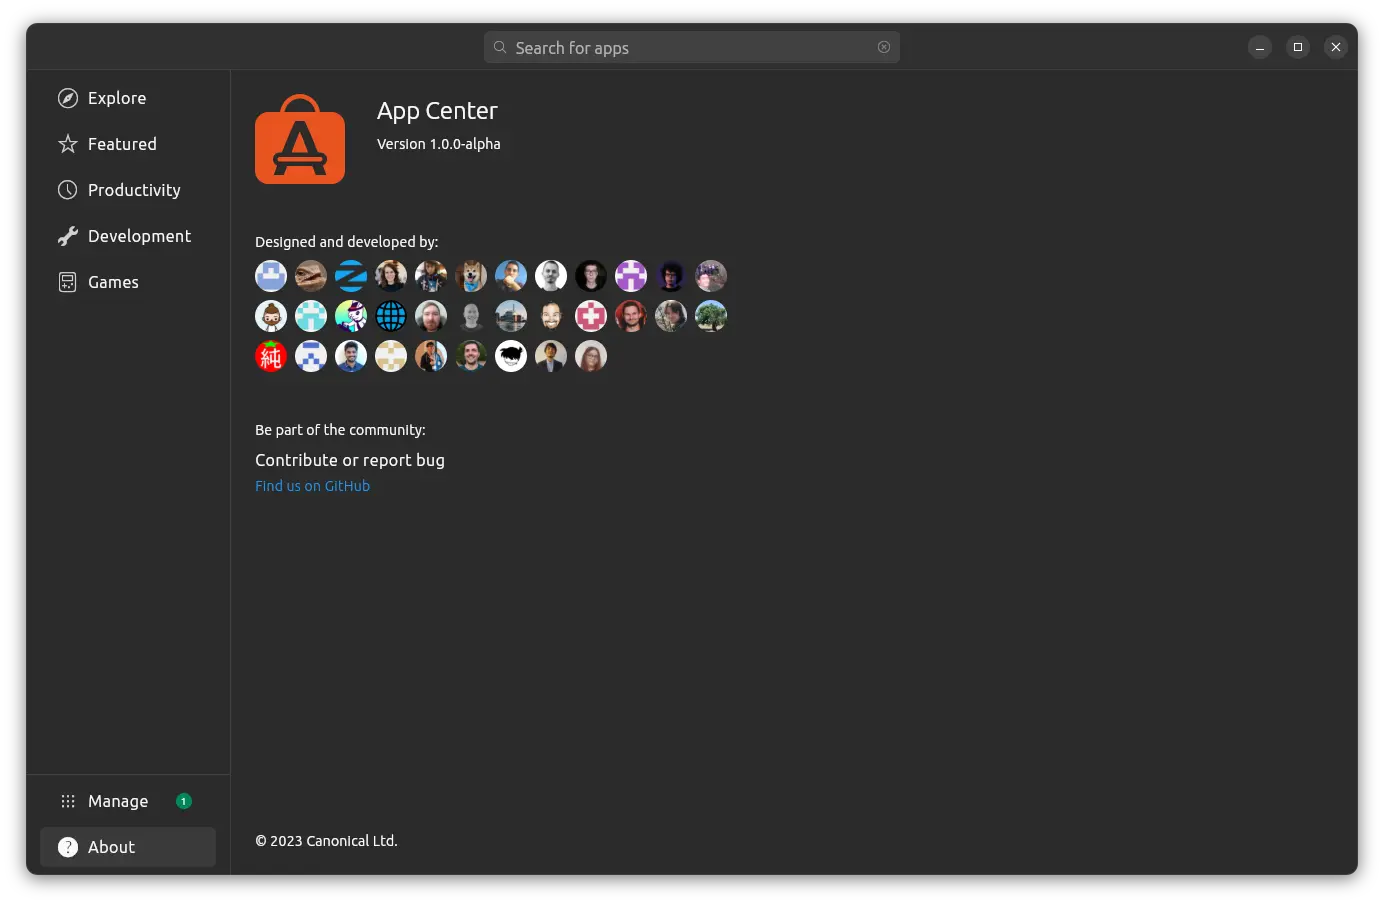Minimize the App Center window
The height and width of the screenshot is (904, 1384).
tap(1260, 47)
